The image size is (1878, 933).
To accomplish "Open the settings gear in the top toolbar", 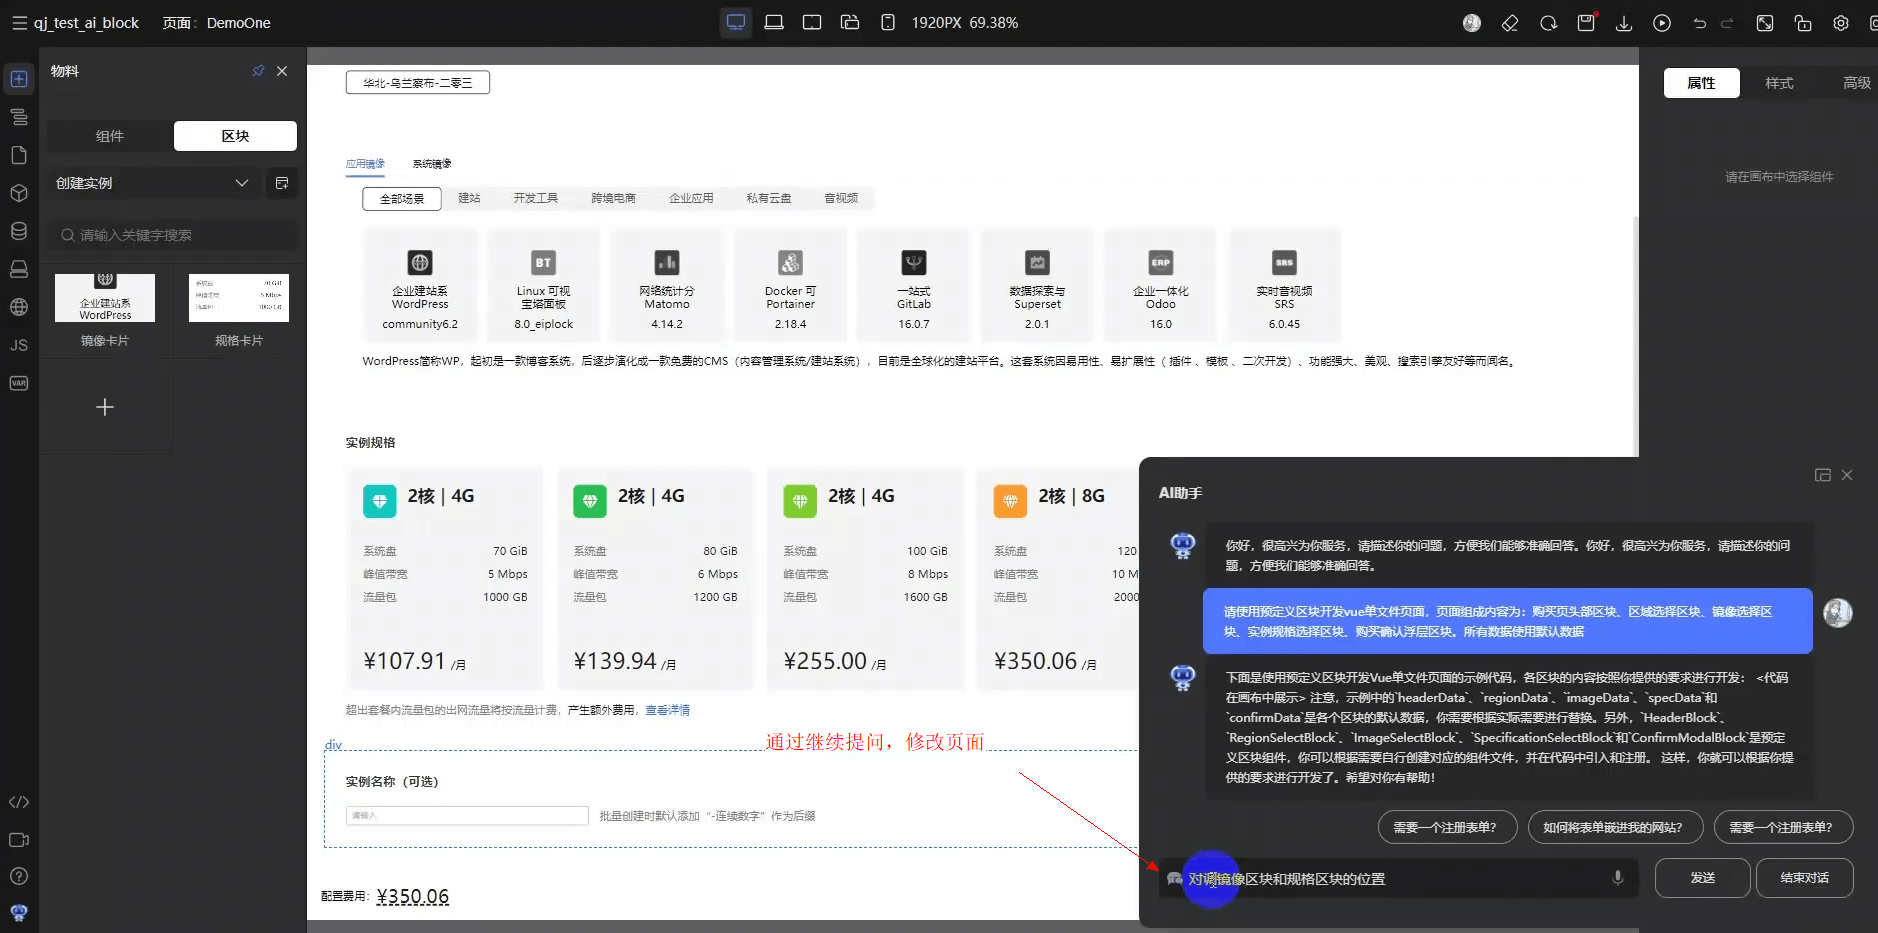I will (1840, 22).
